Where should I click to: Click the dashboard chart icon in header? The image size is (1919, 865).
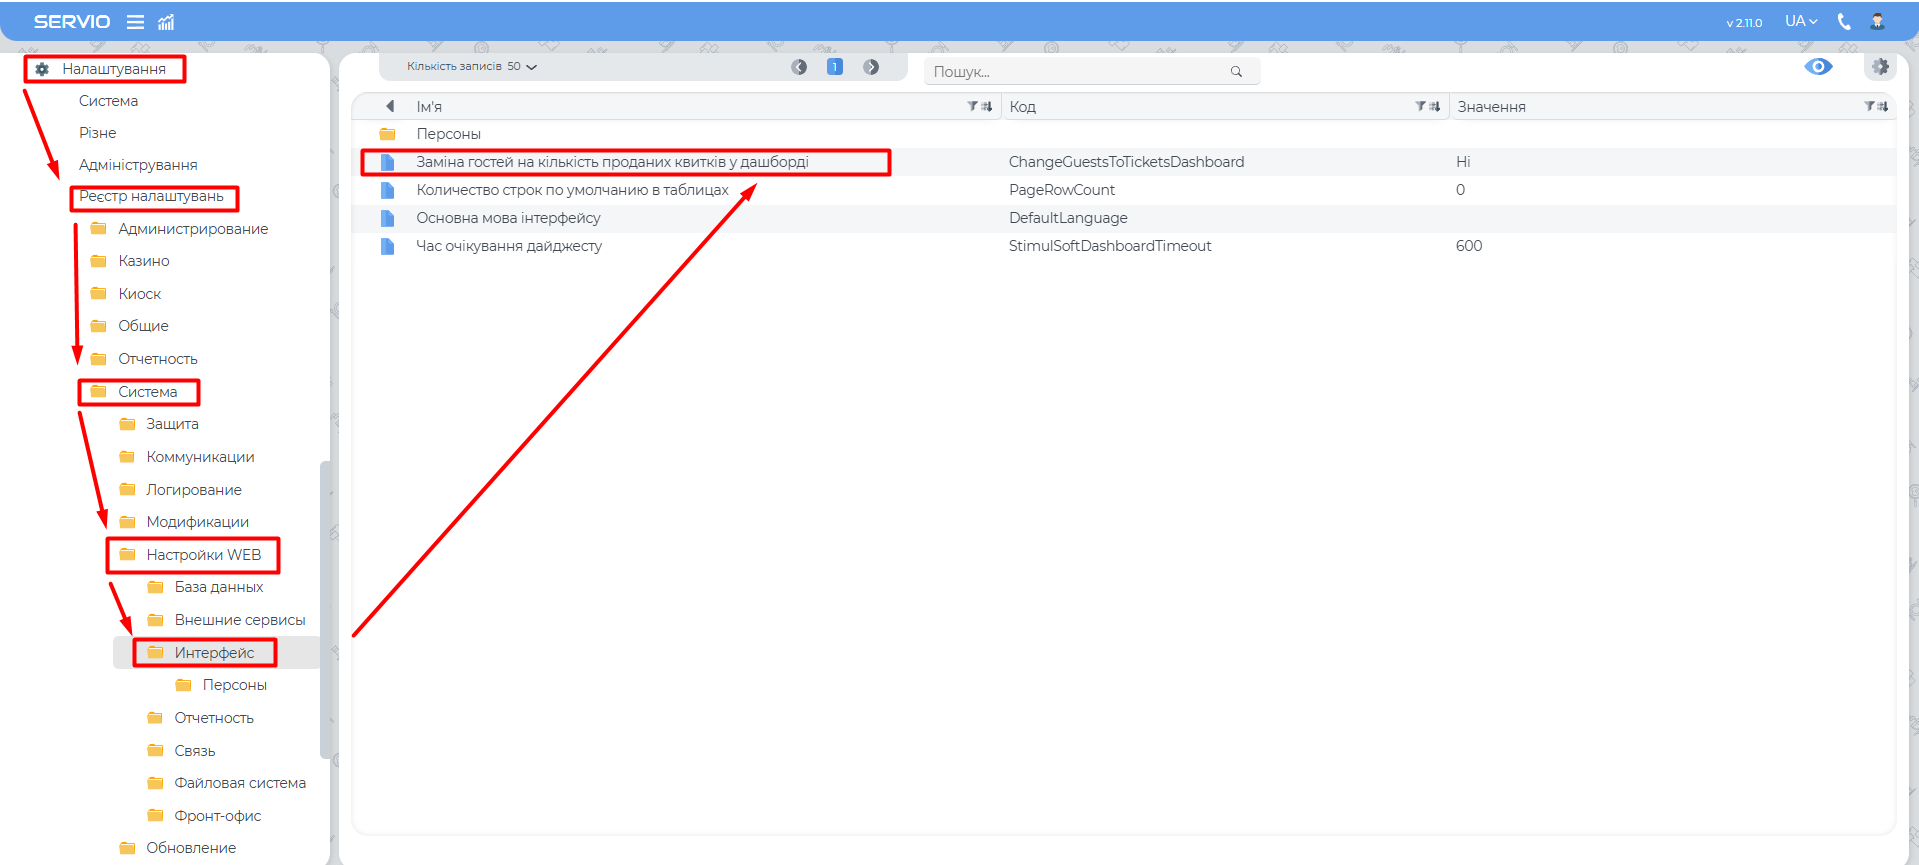166,22
